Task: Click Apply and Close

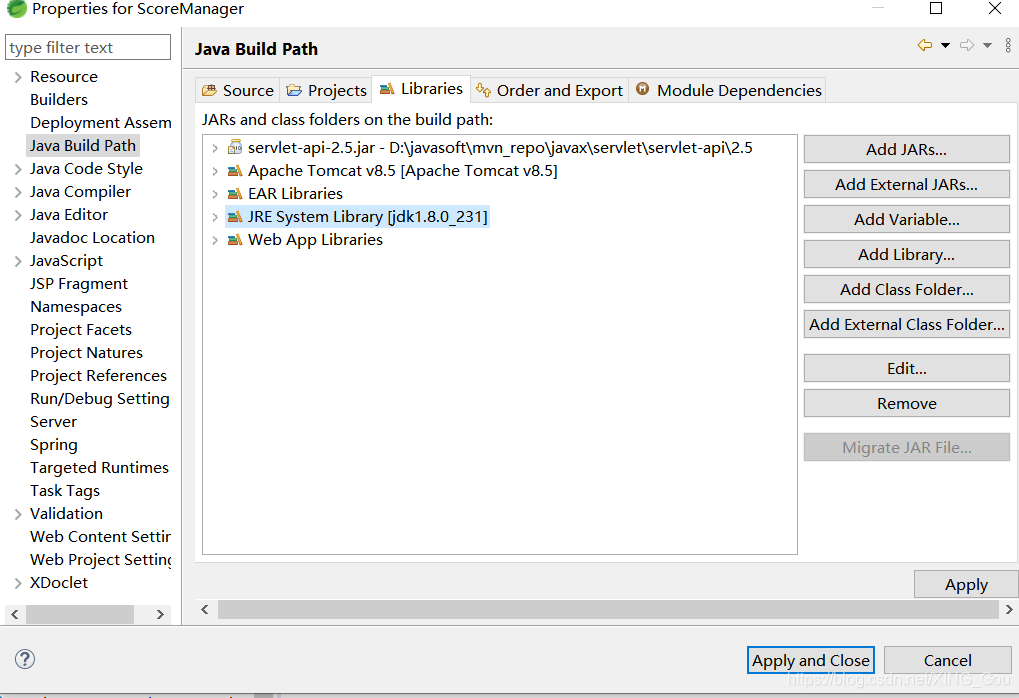Action: (810, 660)
